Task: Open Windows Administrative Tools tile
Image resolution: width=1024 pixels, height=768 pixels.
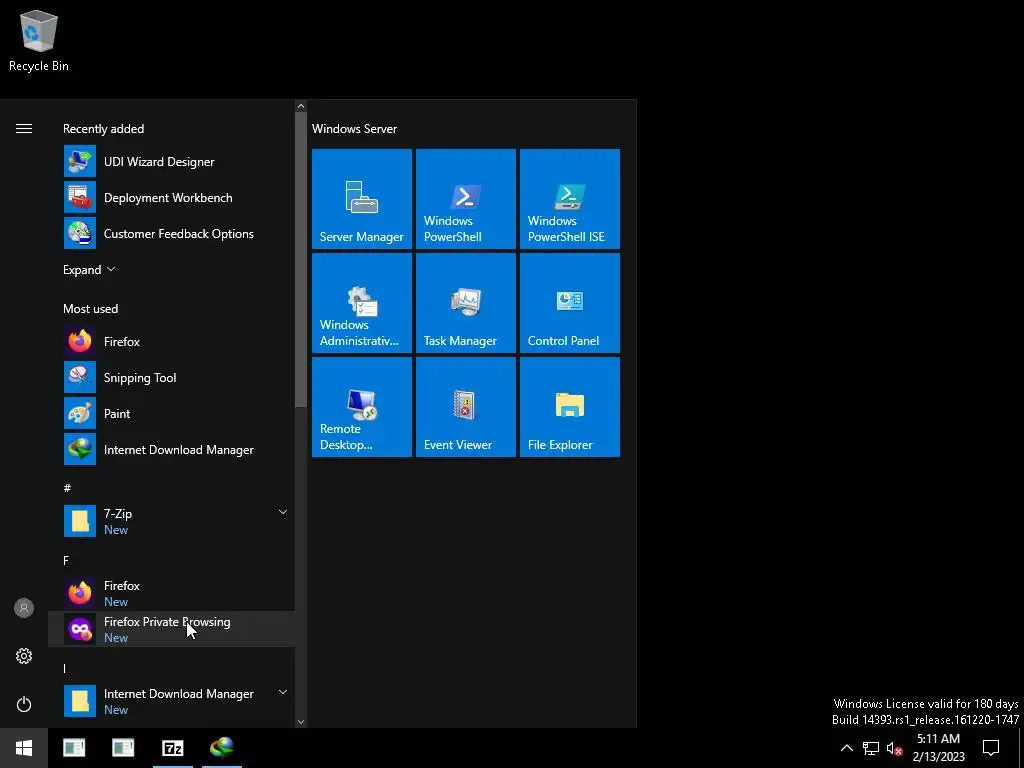Action: (362, 302)
